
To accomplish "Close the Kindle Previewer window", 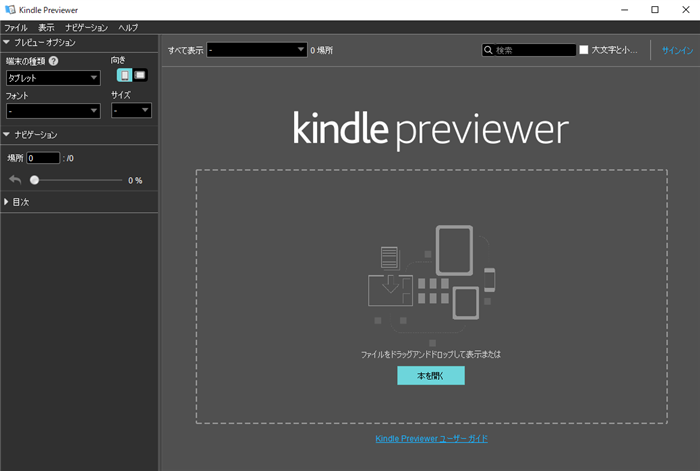I will click(686, 10).
